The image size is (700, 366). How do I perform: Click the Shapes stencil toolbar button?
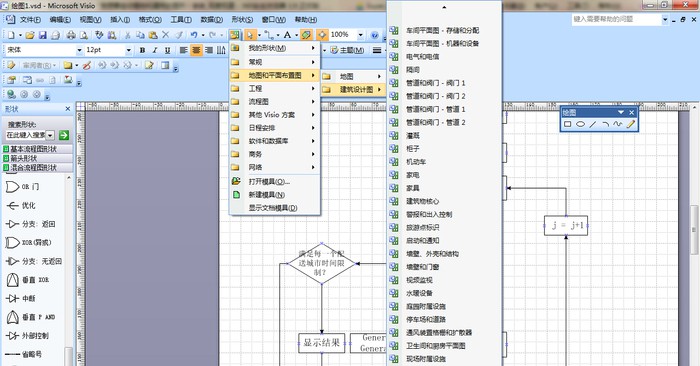tap(234, 35)
